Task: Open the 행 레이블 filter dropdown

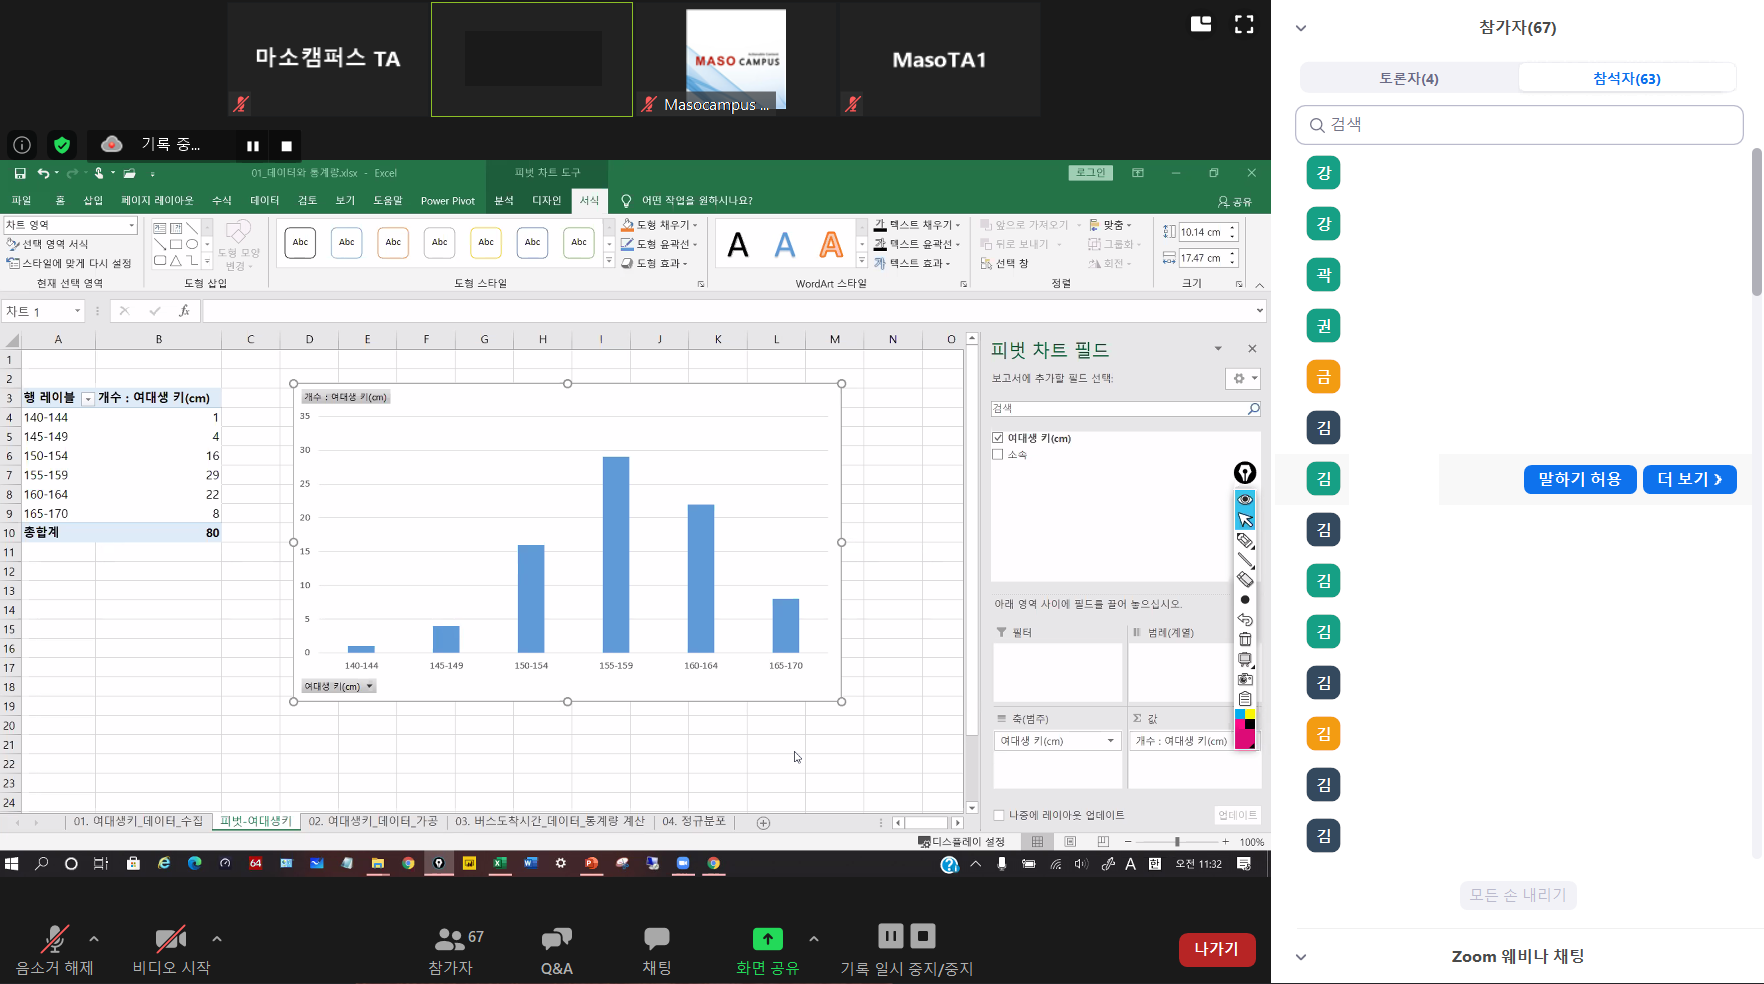Action: click(x=88, y=398)
